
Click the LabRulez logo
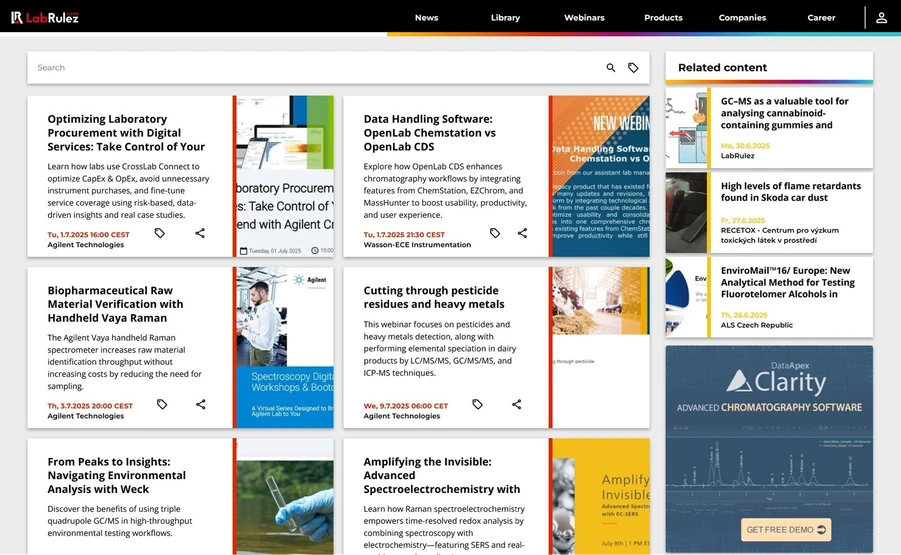(45, 17)
